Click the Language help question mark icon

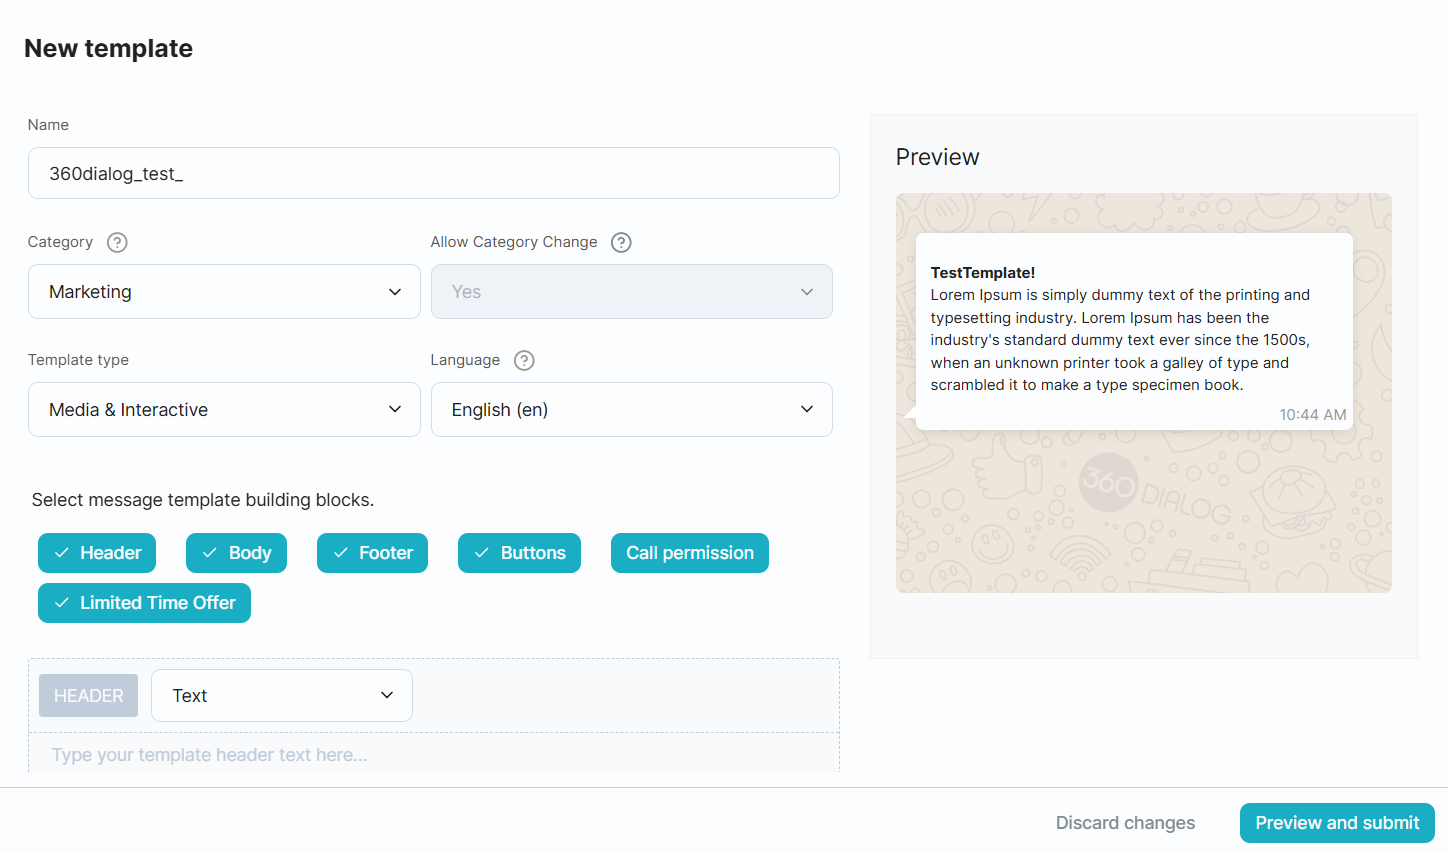point(524,360)
